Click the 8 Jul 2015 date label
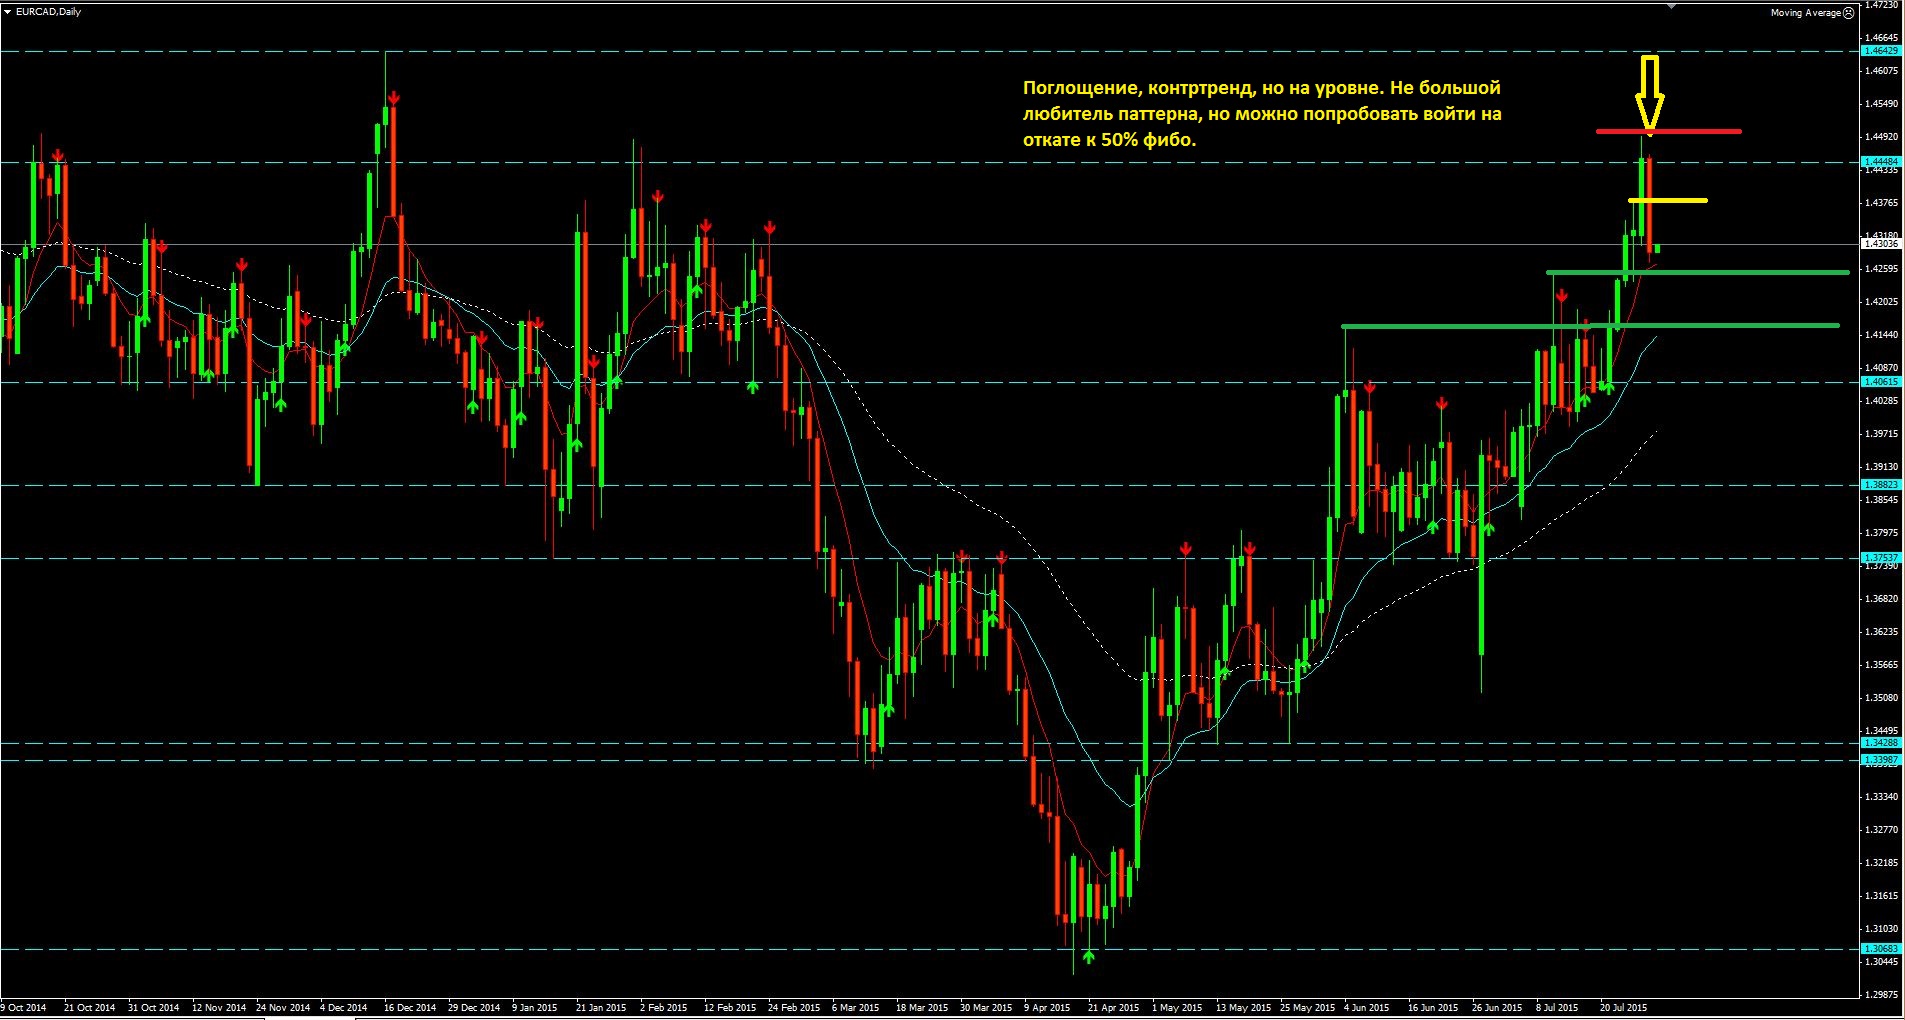1905x1020 pixels. click(x=1557, y=1008)
